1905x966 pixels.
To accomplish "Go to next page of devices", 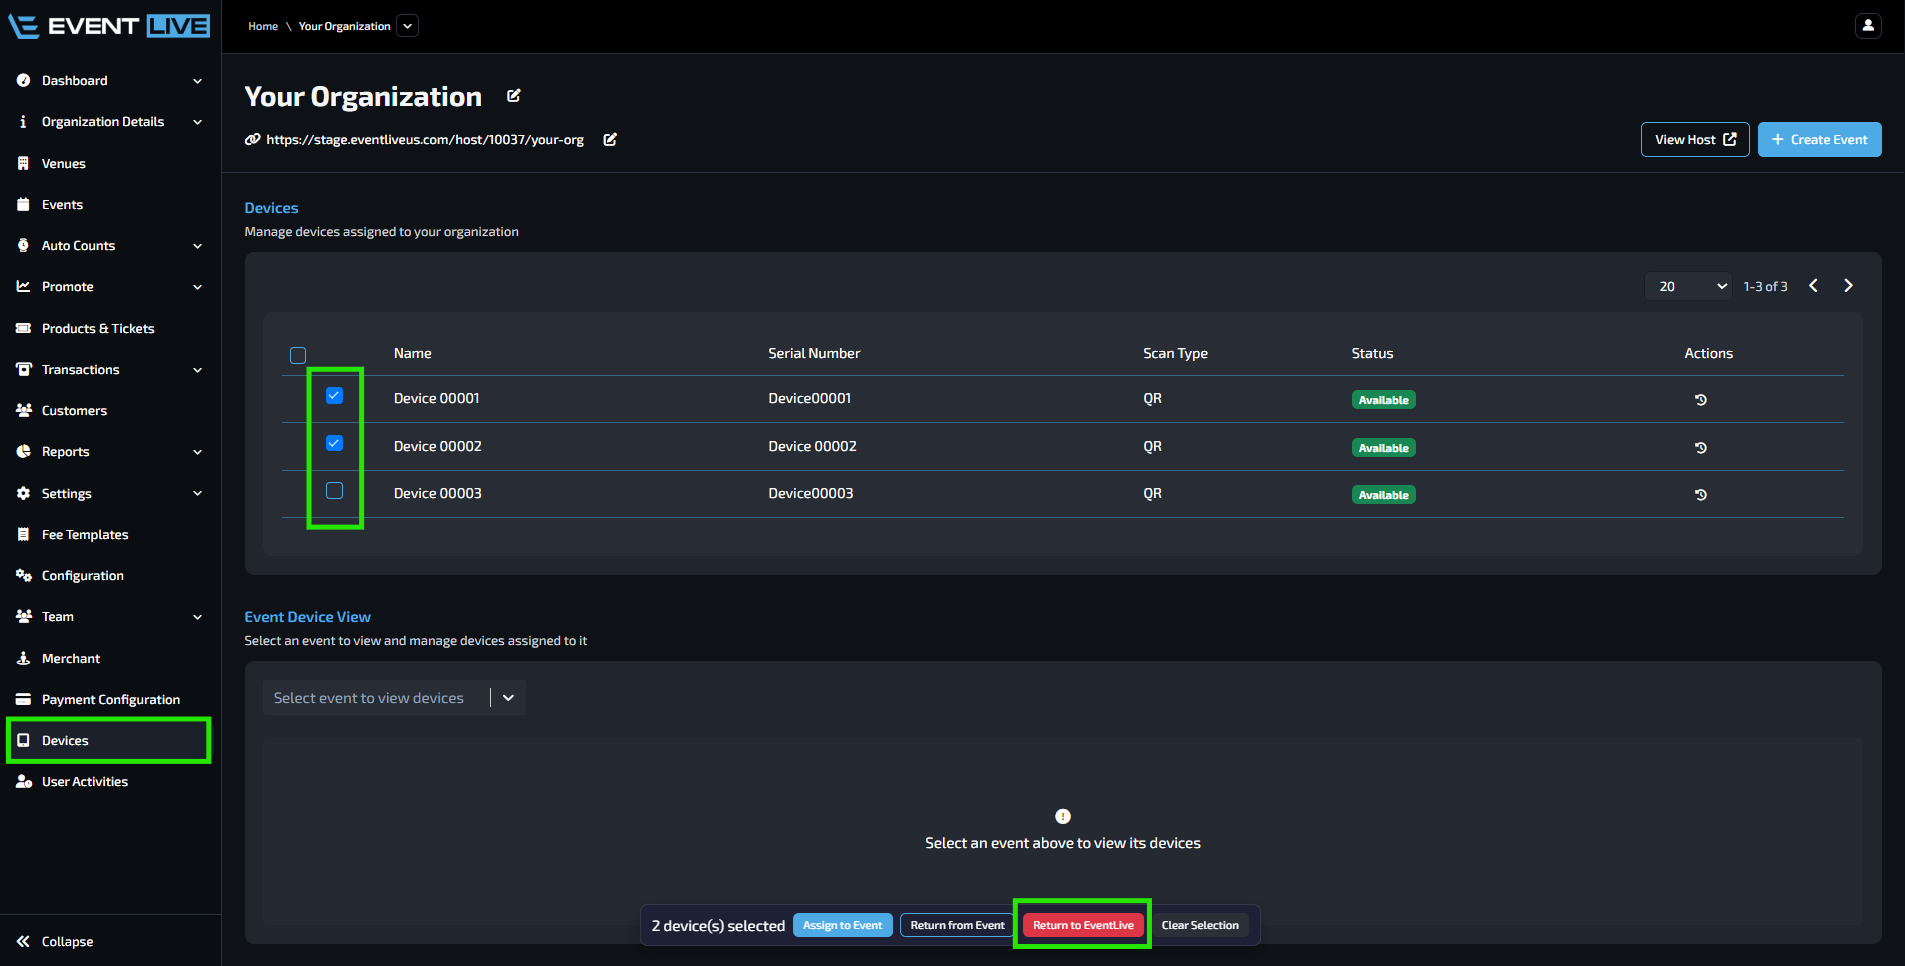I will pyautogui.click(x=1848, y=286).
